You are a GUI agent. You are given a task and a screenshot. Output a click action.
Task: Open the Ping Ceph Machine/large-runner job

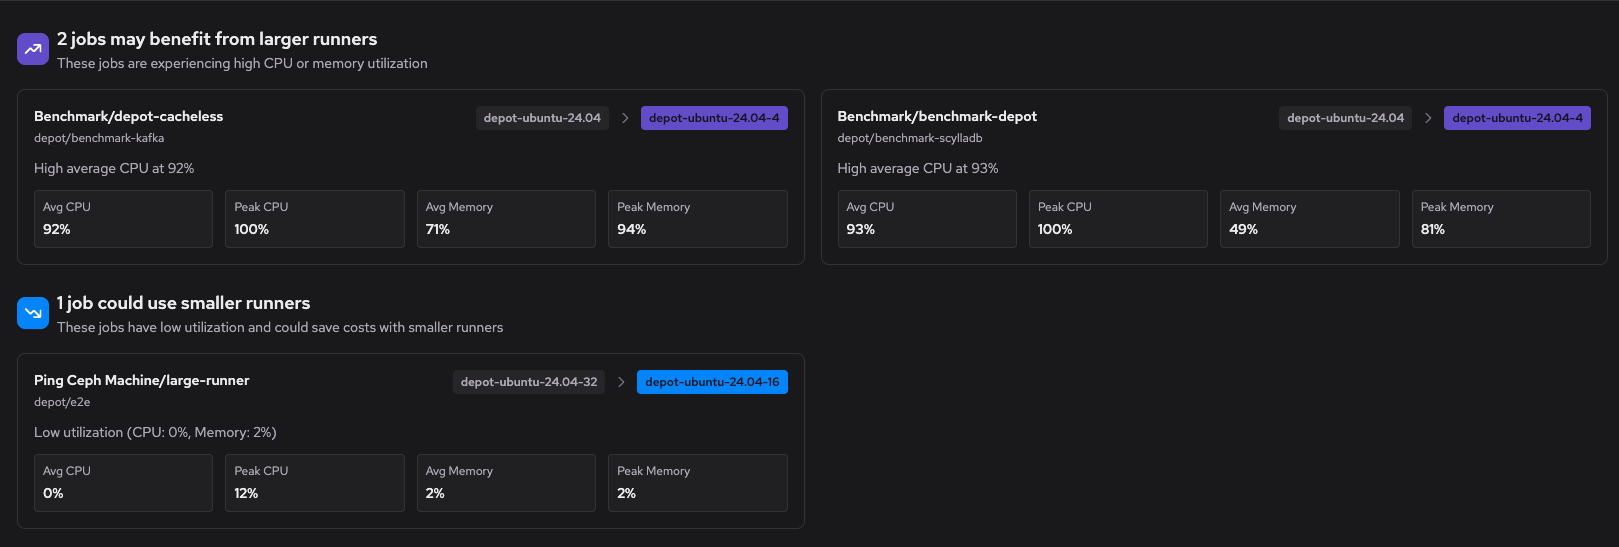tap(141, 380)
